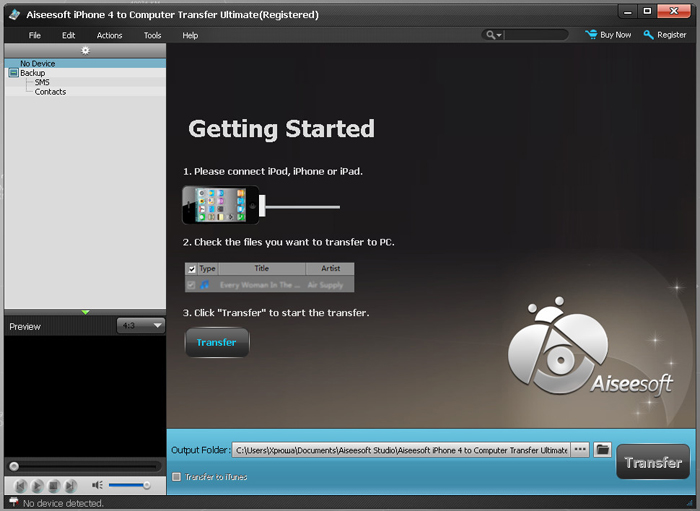Open the Actions menu
700x511 pixels.
tap(109, 35)
